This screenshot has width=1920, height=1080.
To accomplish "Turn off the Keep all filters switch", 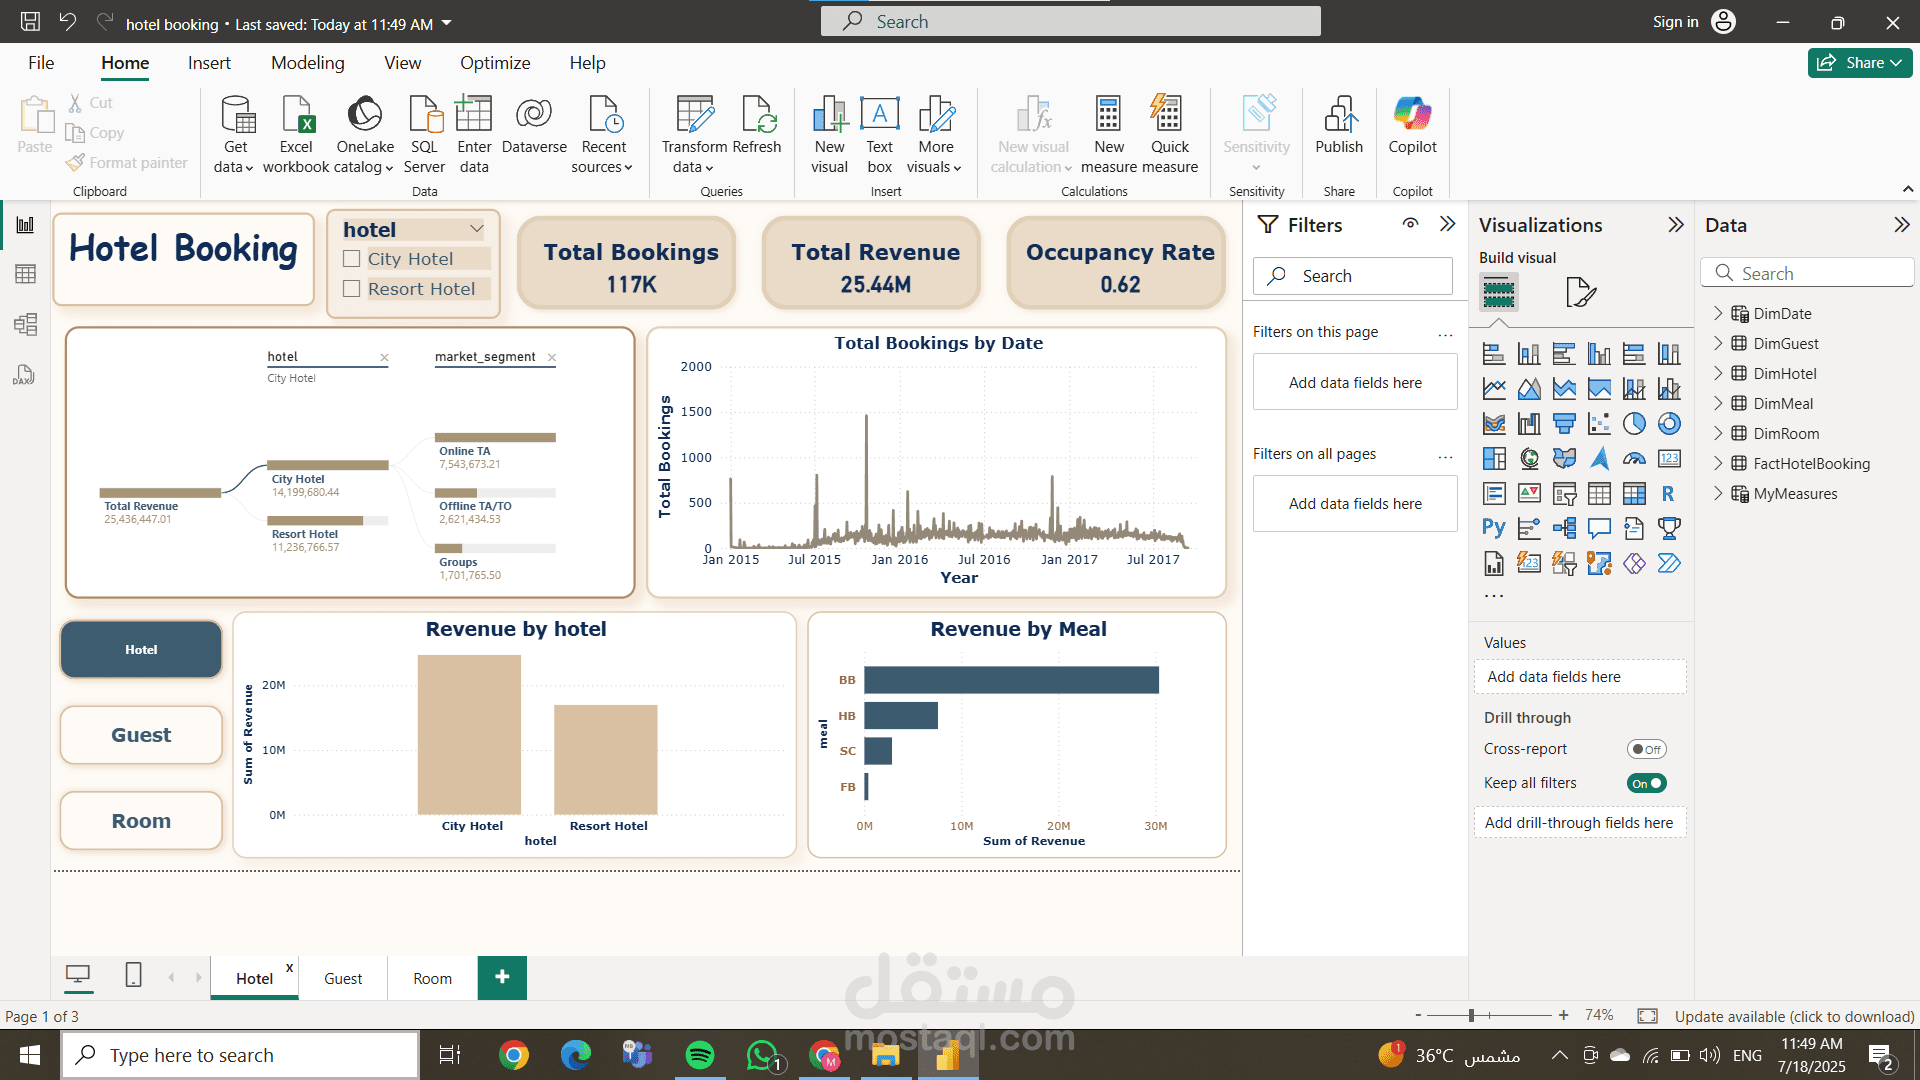I will [1646, 783].
